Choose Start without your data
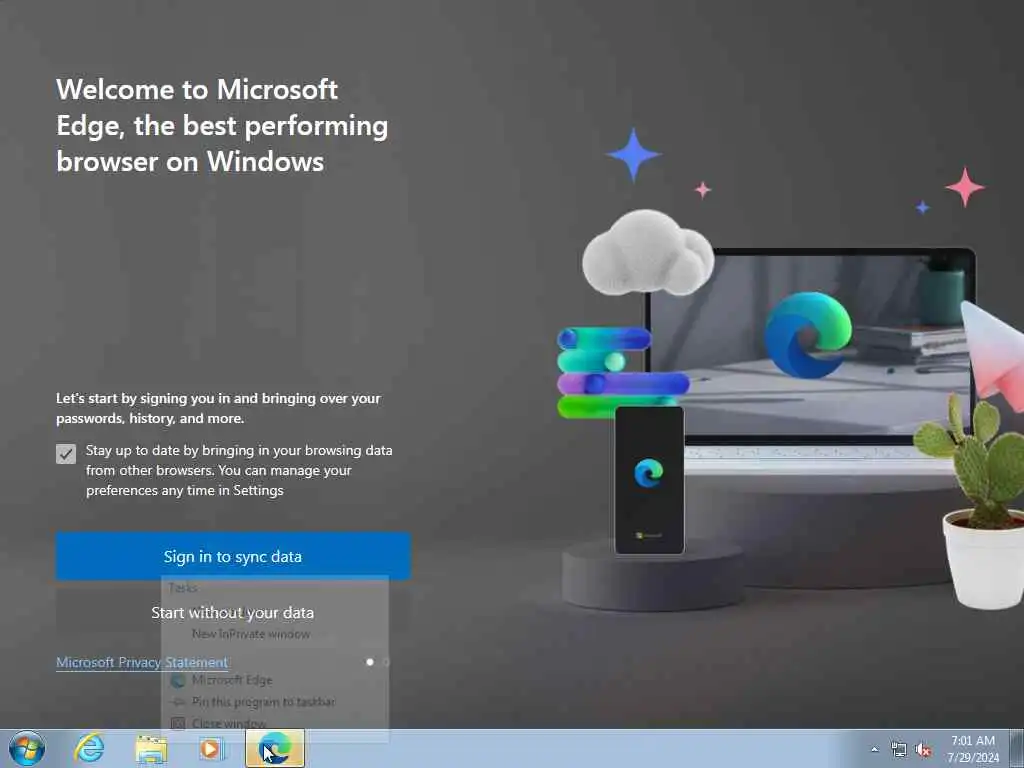 pyautogui.click(x=233, y=613)
